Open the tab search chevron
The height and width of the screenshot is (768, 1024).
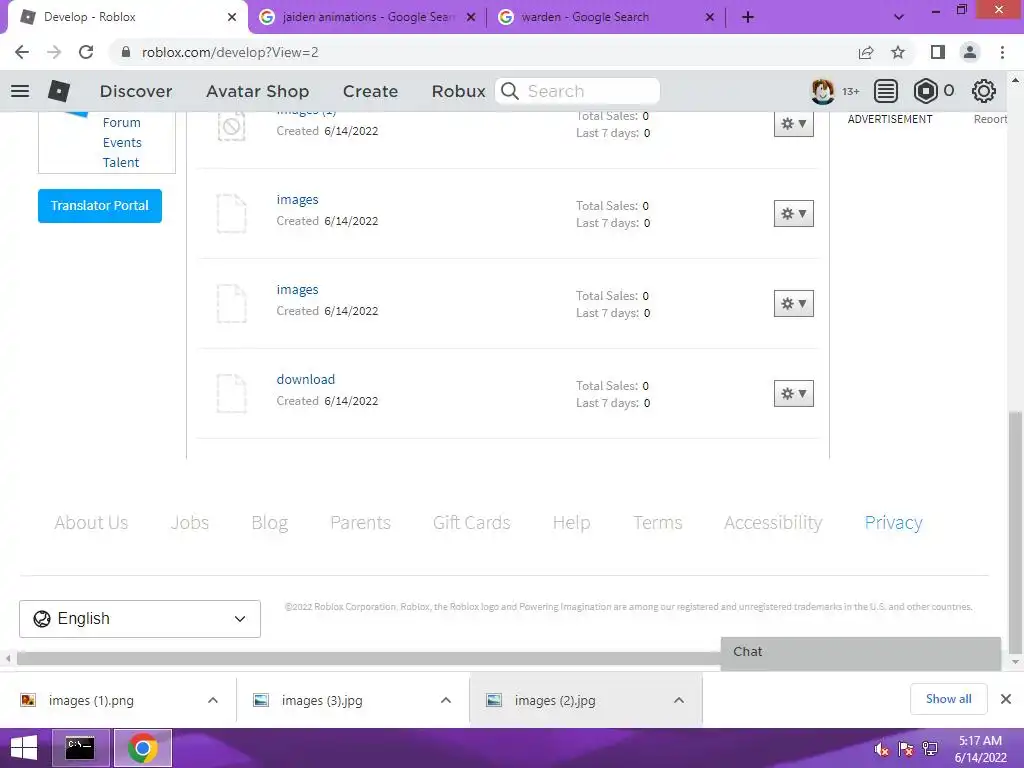(x=899, y=17)
